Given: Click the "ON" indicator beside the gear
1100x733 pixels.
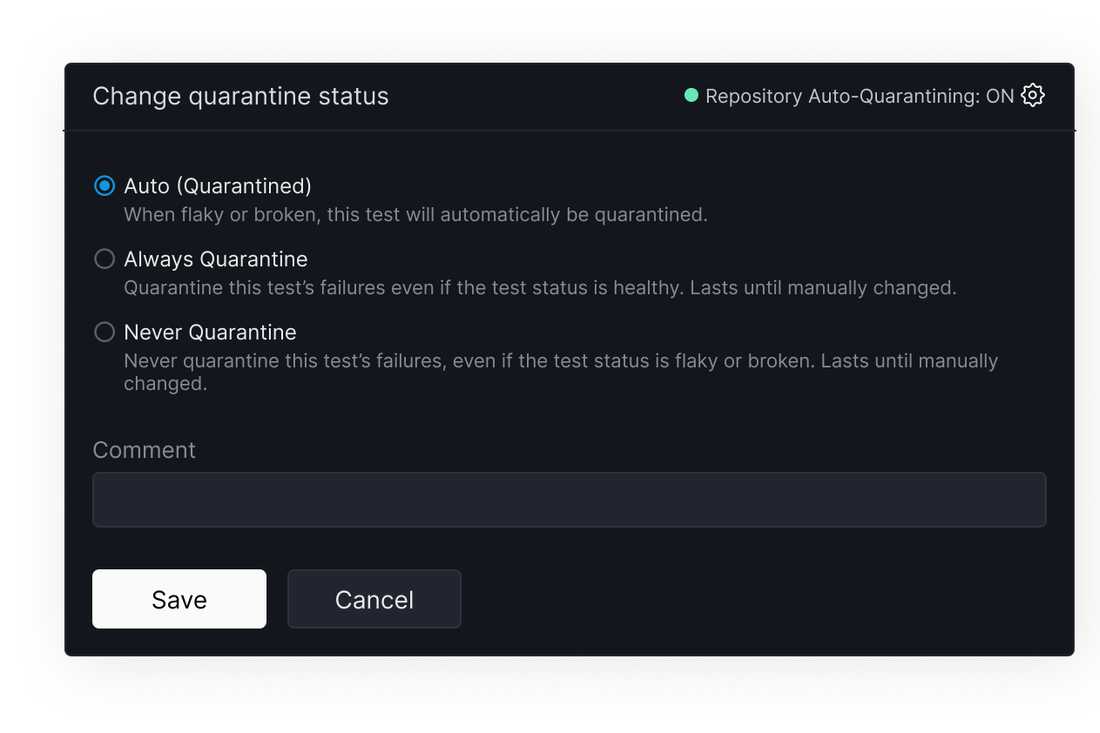Looking at the screenshot, I should click(1000, 96).
